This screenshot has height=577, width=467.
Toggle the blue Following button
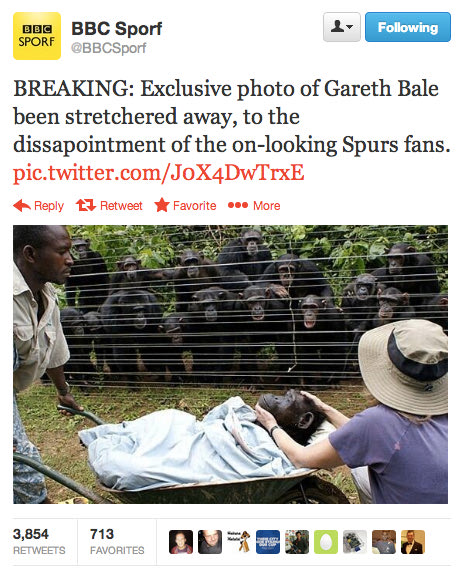[408, 27]
